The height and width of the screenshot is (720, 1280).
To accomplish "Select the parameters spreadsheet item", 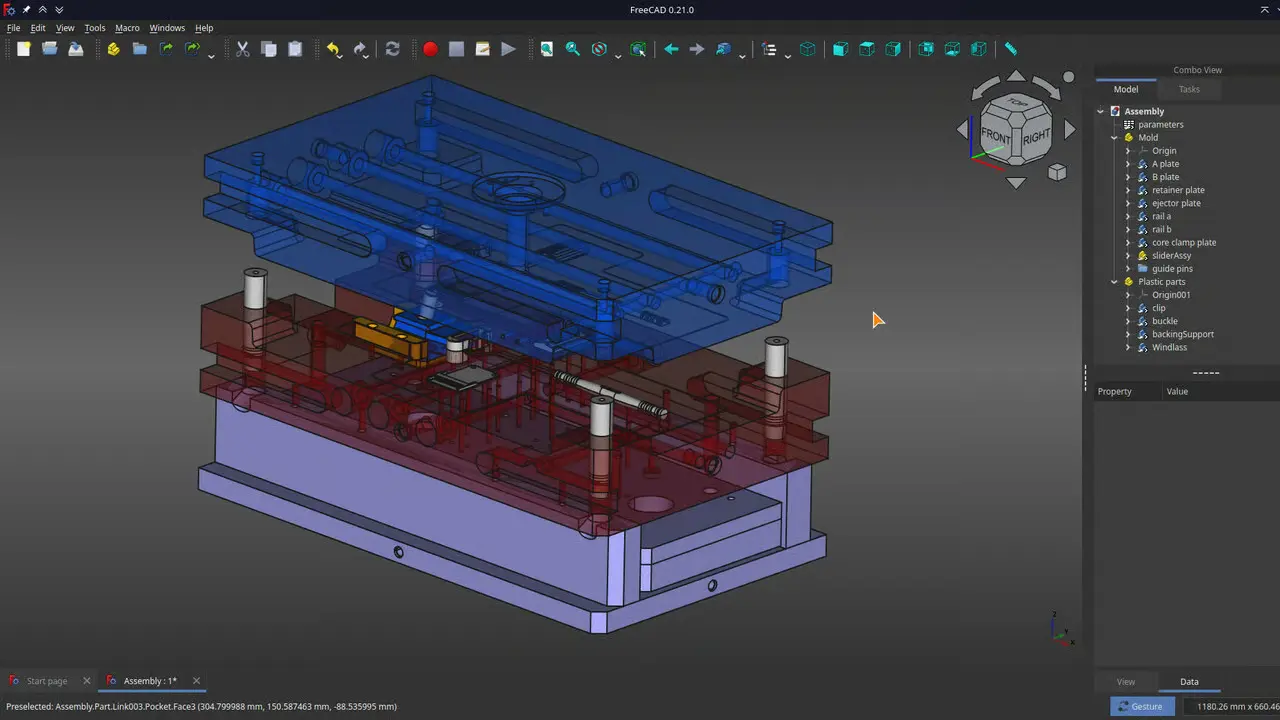I will pyautogui.click(x=1160, y=125).
